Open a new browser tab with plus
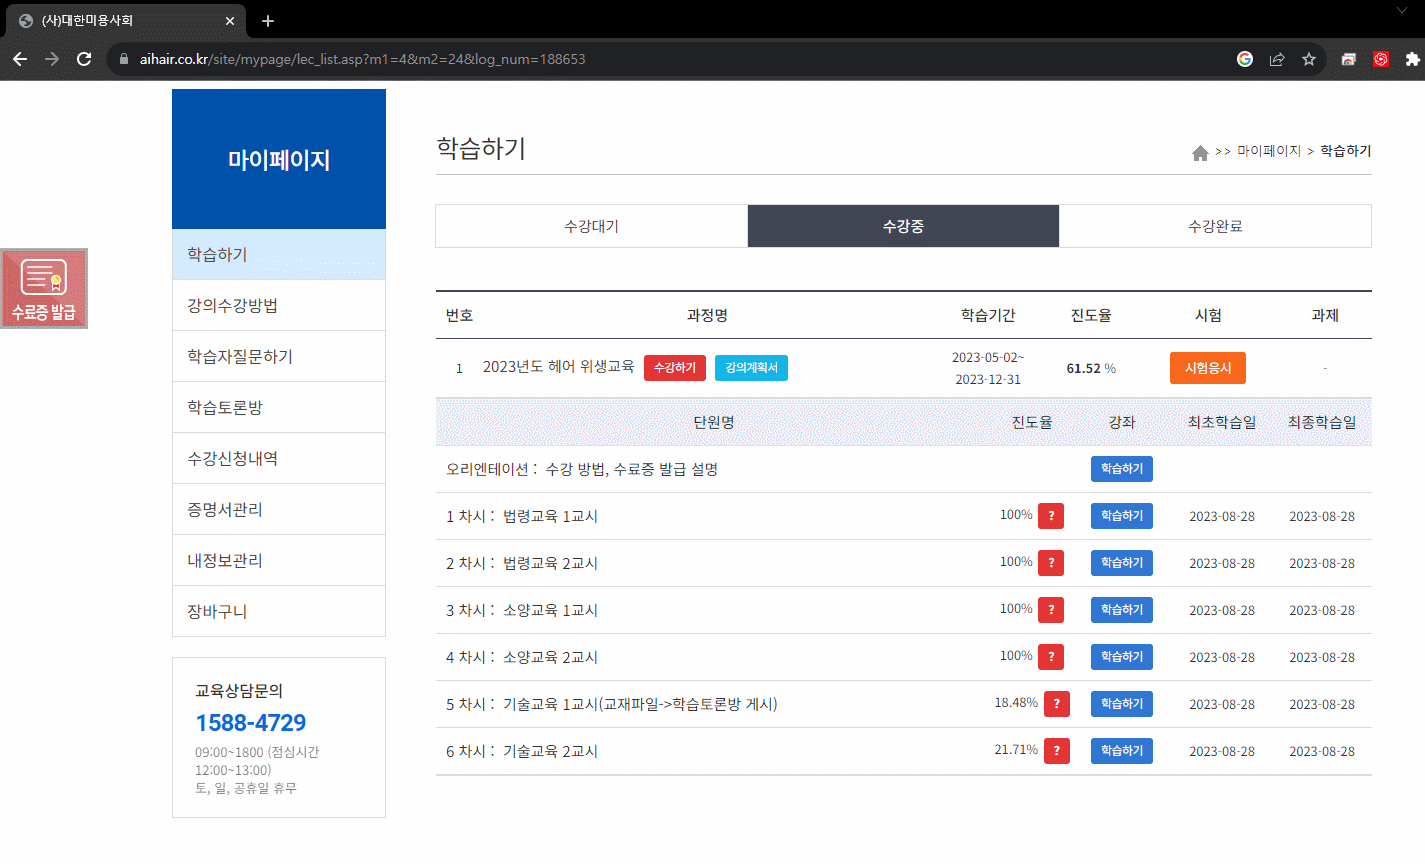This screenshot has width=1425, height=864. 268,20
